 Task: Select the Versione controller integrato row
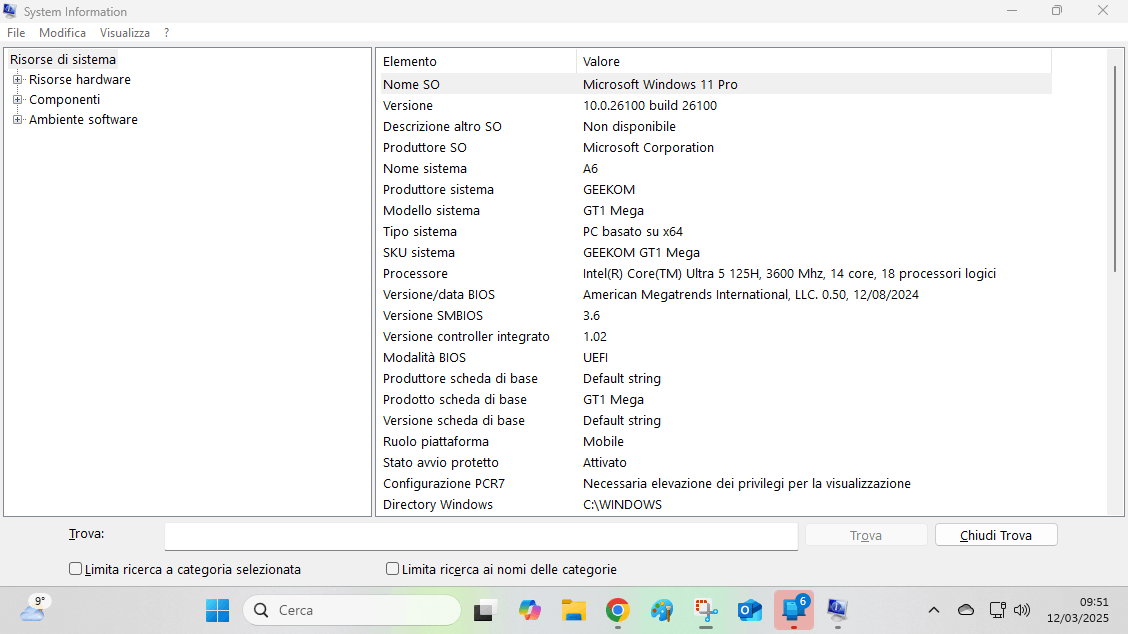[x=716, y=337]
